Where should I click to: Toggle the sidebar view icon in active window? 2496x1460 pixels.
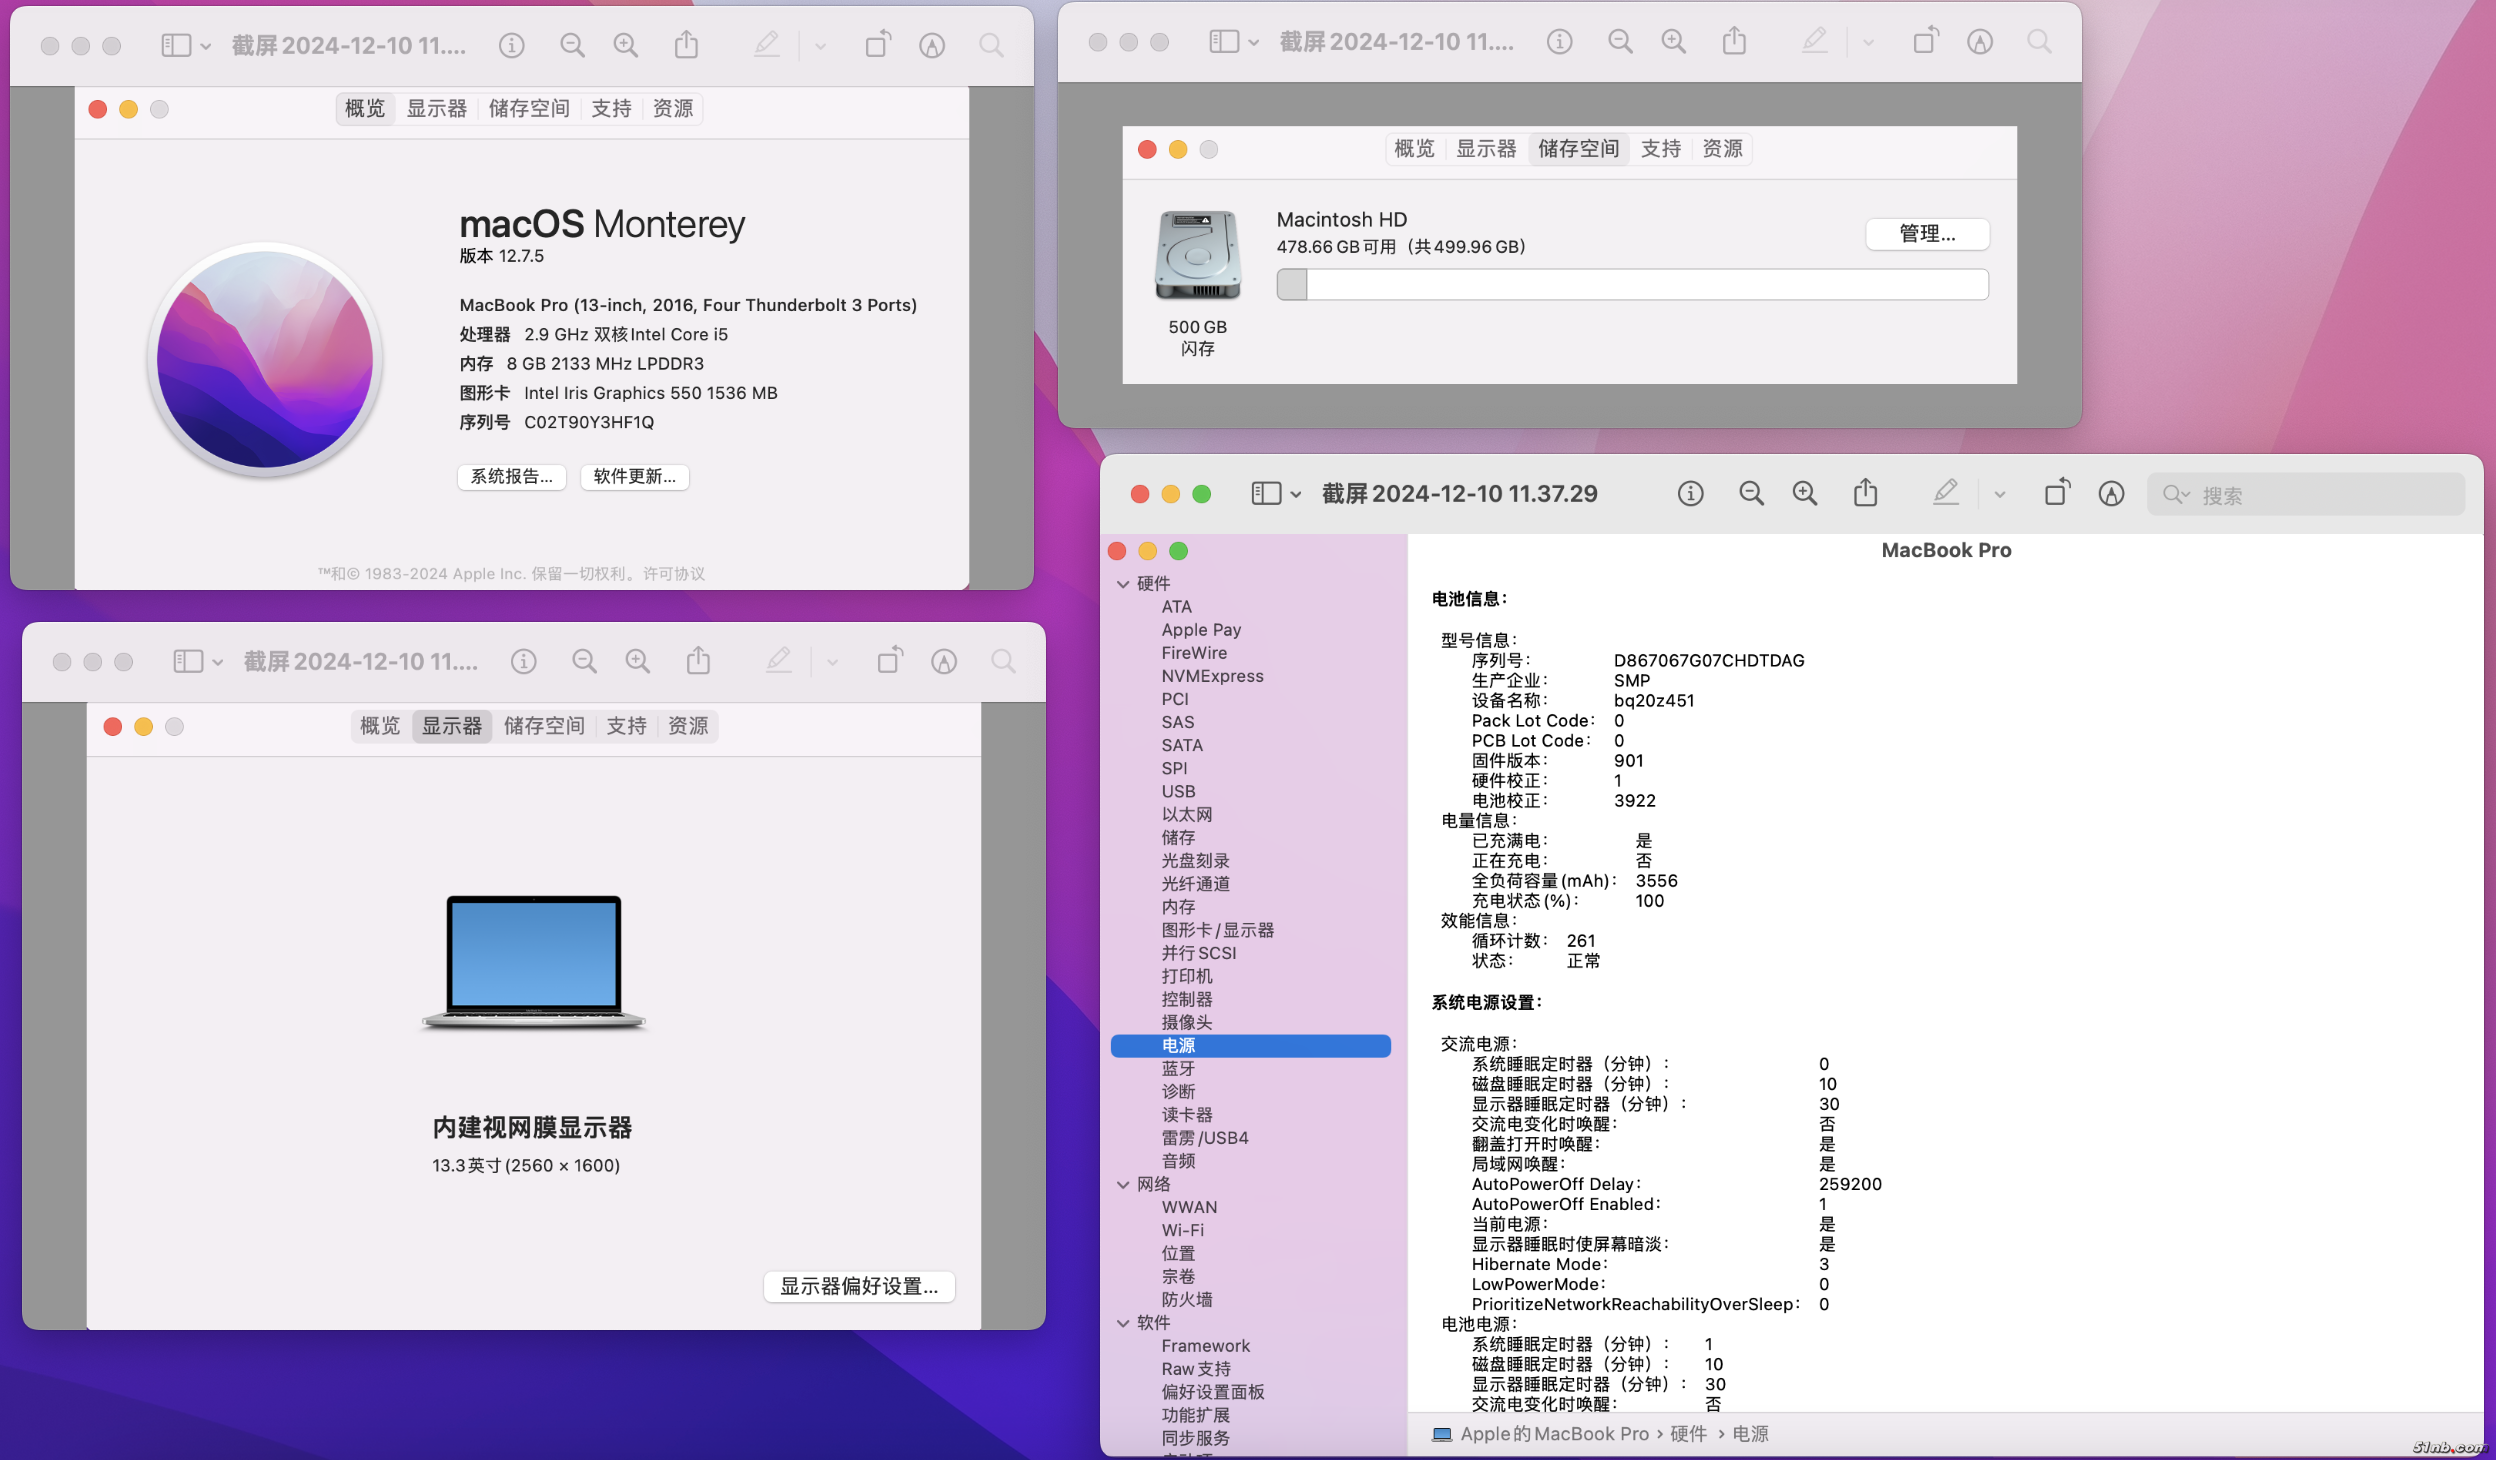[x=1266, y=494]
